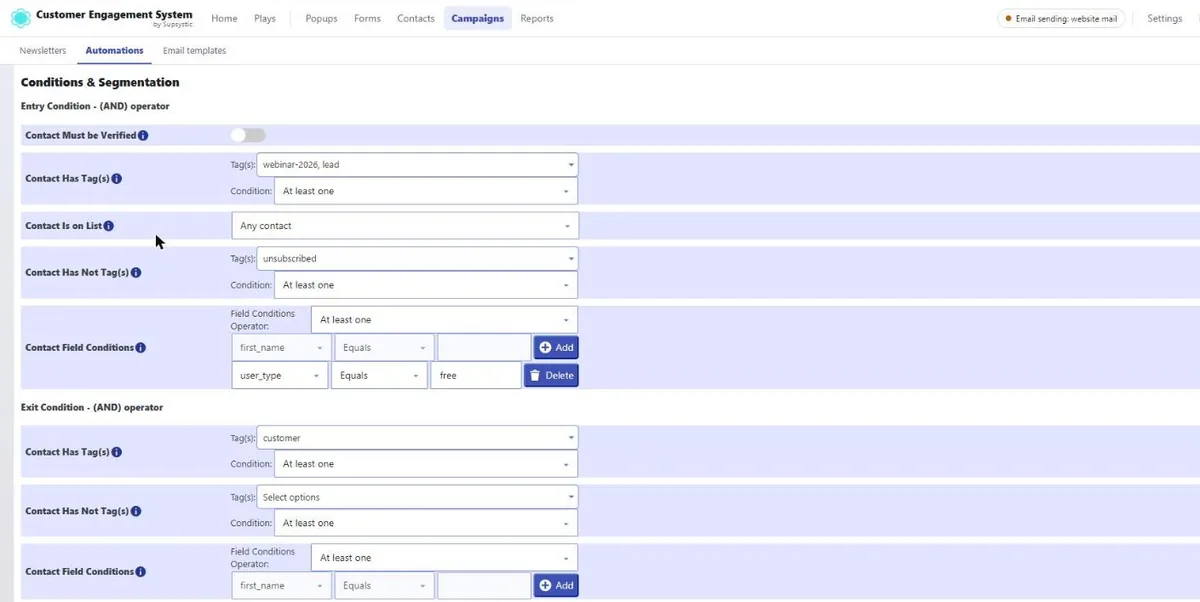The width and height of the screenshot is (1200, 602).
Task: Open exit Has Tag(s) Condition dropdown
Action: pyautogui.click(x=426, y=464)
